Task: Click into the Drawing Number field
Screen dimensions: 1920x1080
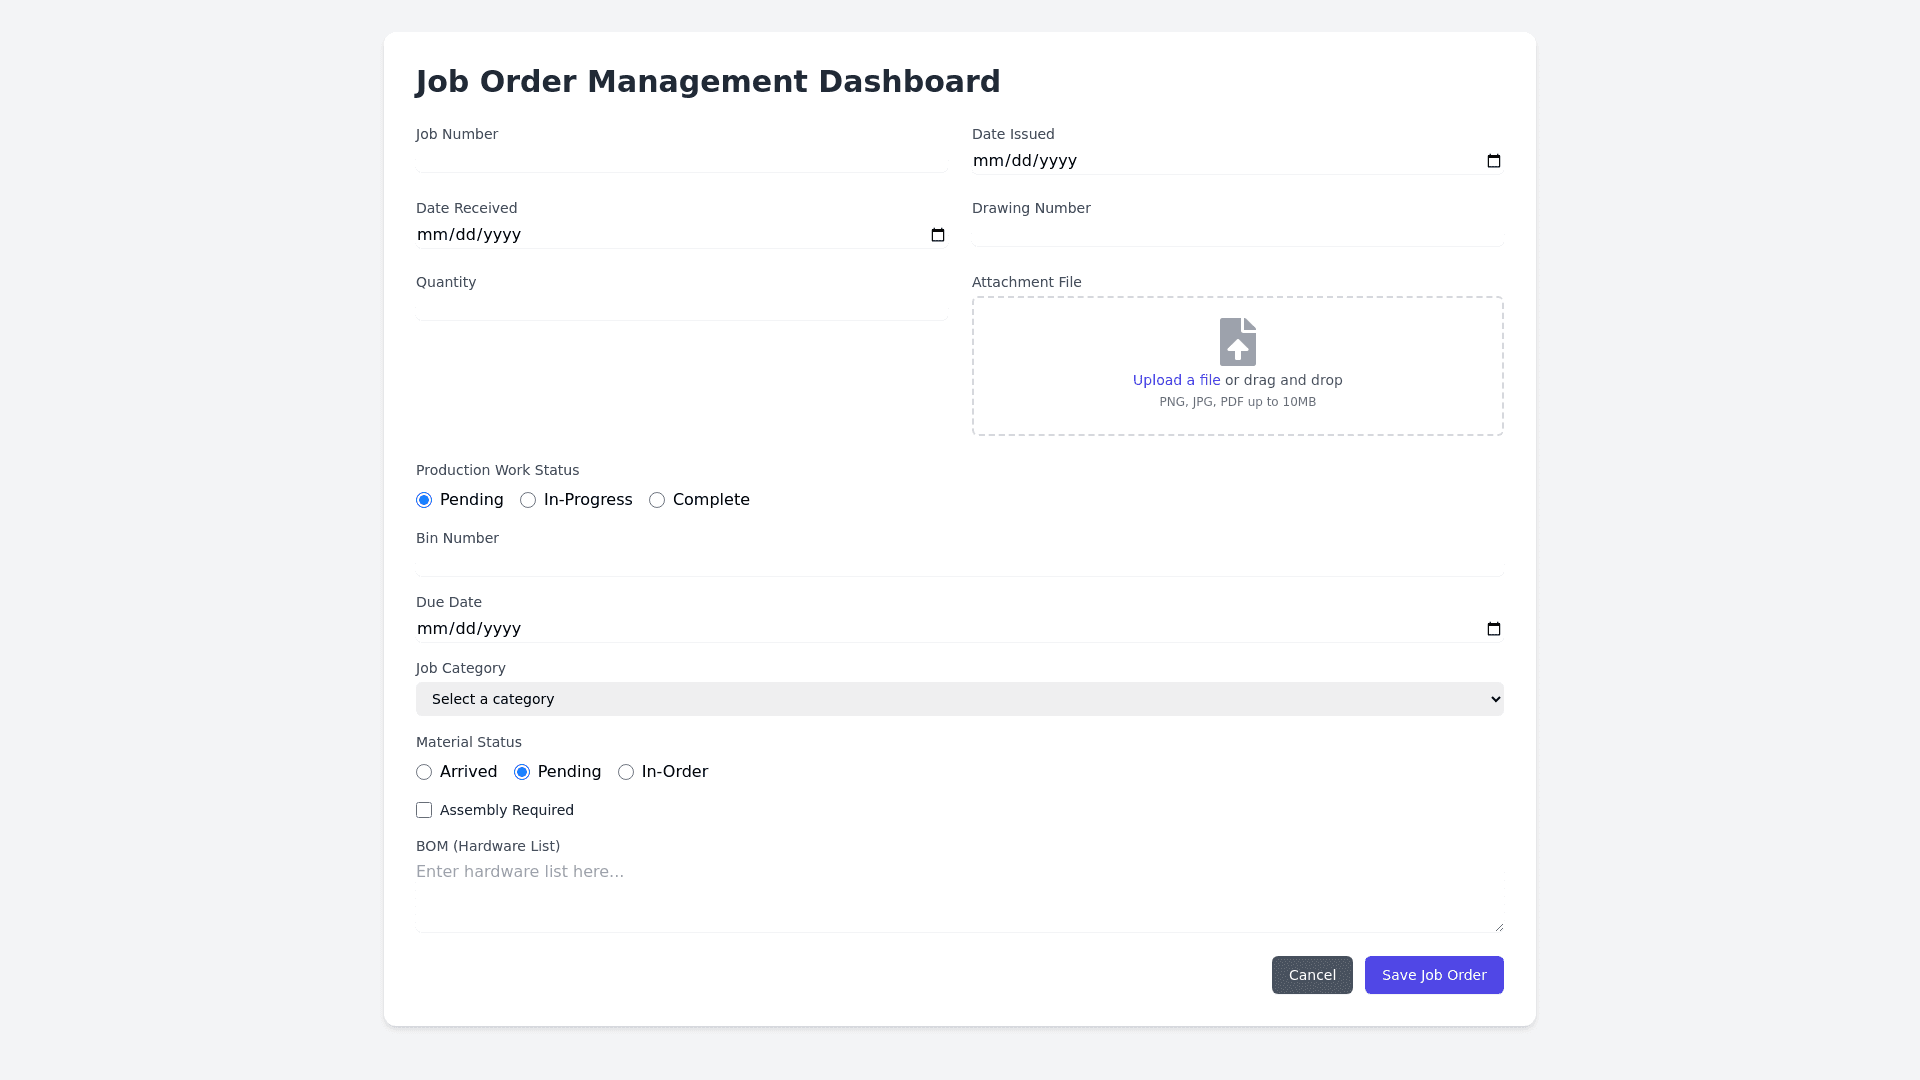Action: [1237, 233]
